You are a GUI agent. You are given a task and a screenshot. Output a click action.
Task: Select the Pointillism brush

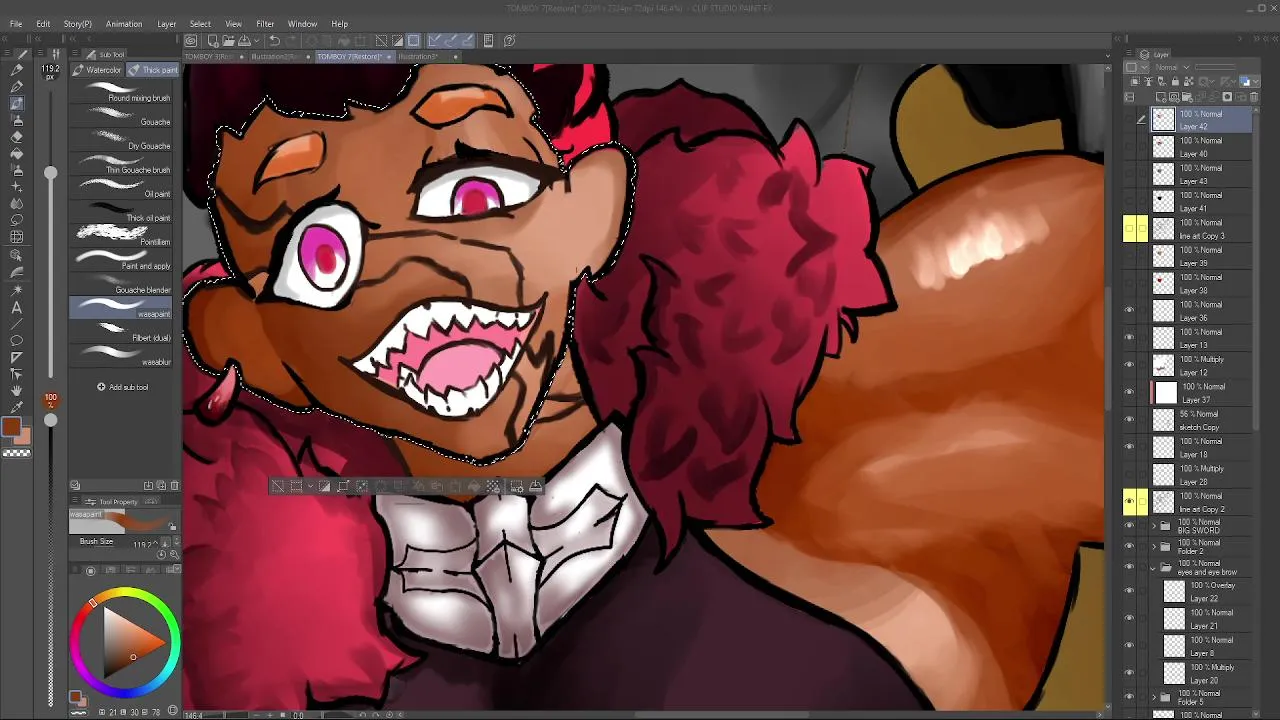coord(121,236)
